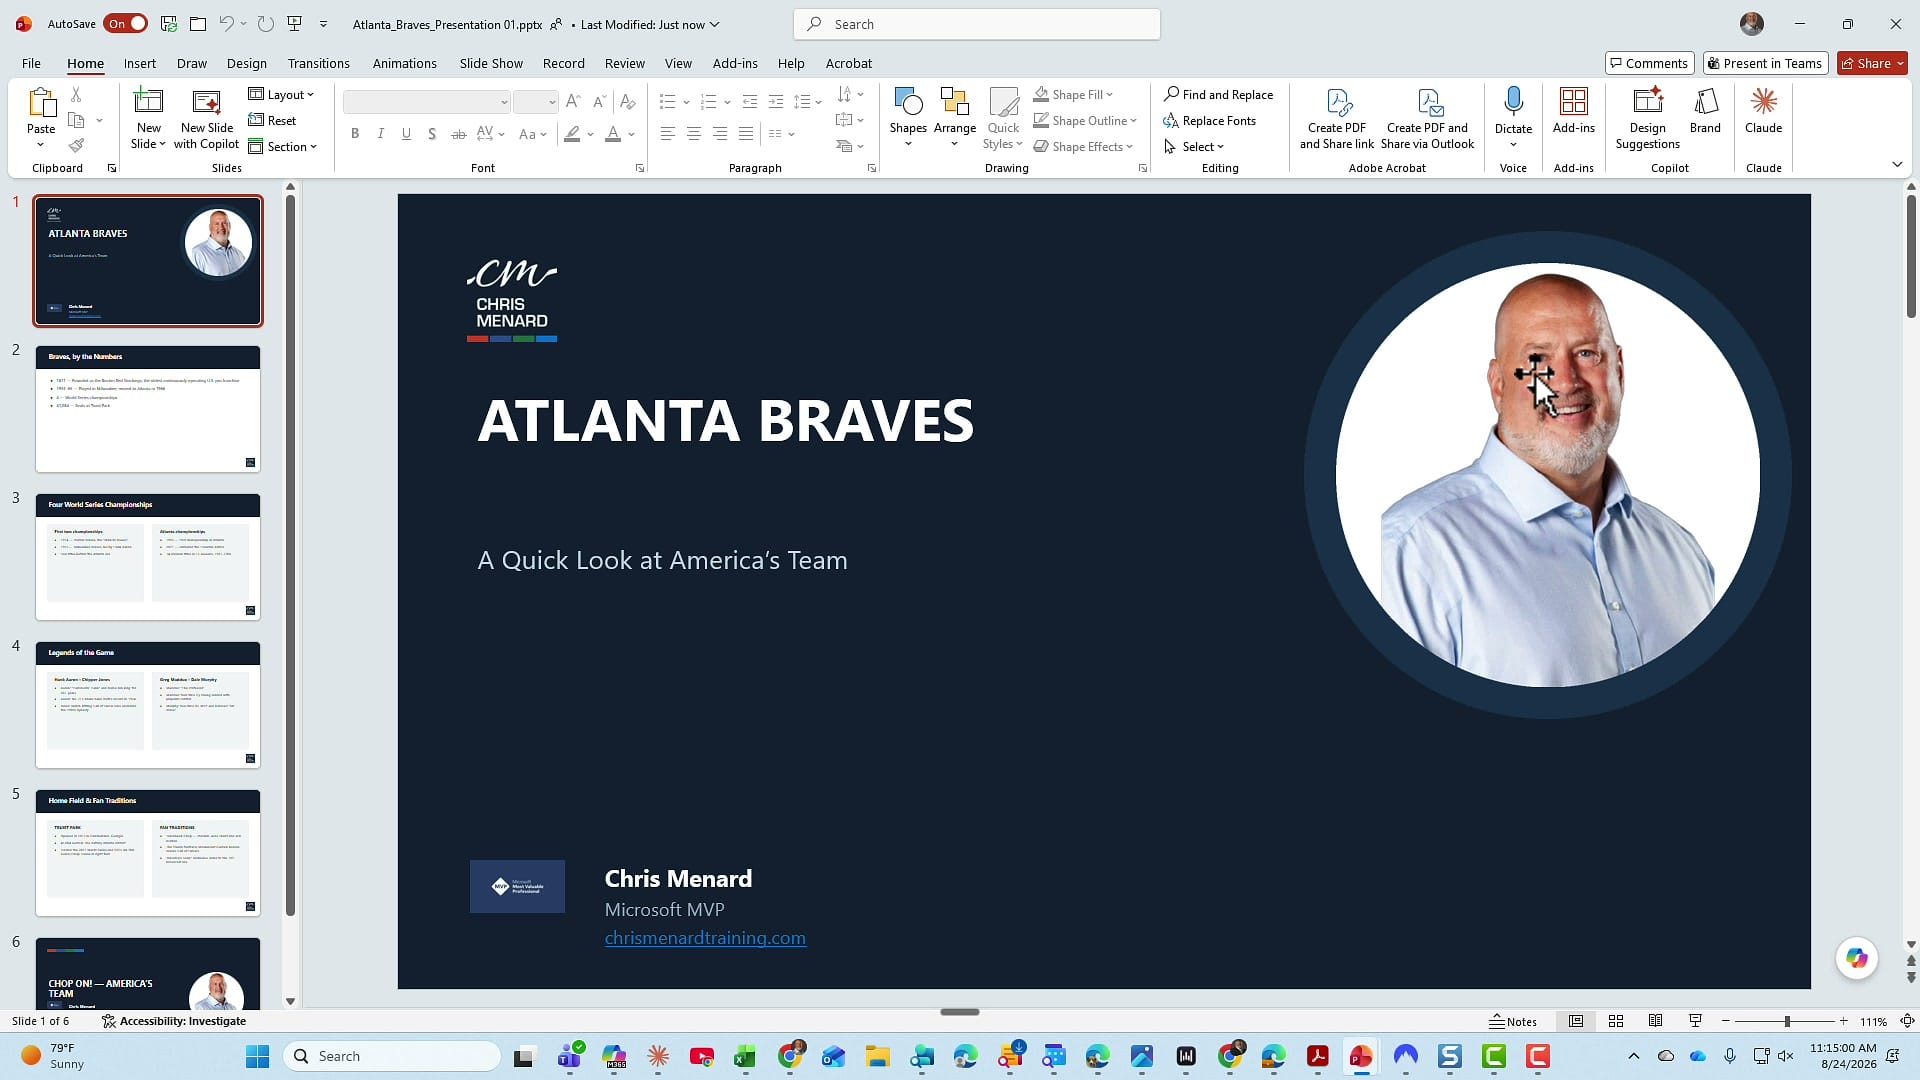Toggle text Shadow formatting
The image size is (1920, 1080).
click(432, 134)
